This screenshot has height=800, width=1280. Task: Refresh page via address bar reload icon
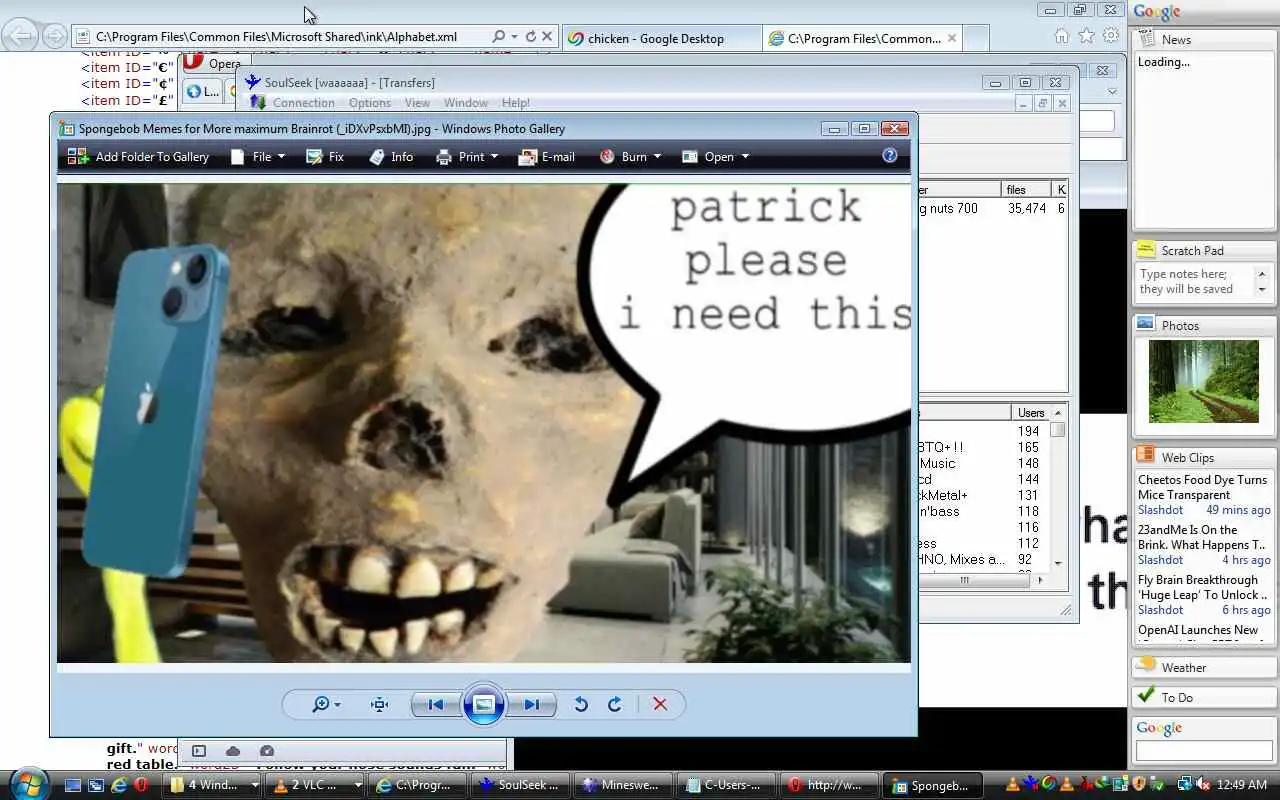point(531,36)
